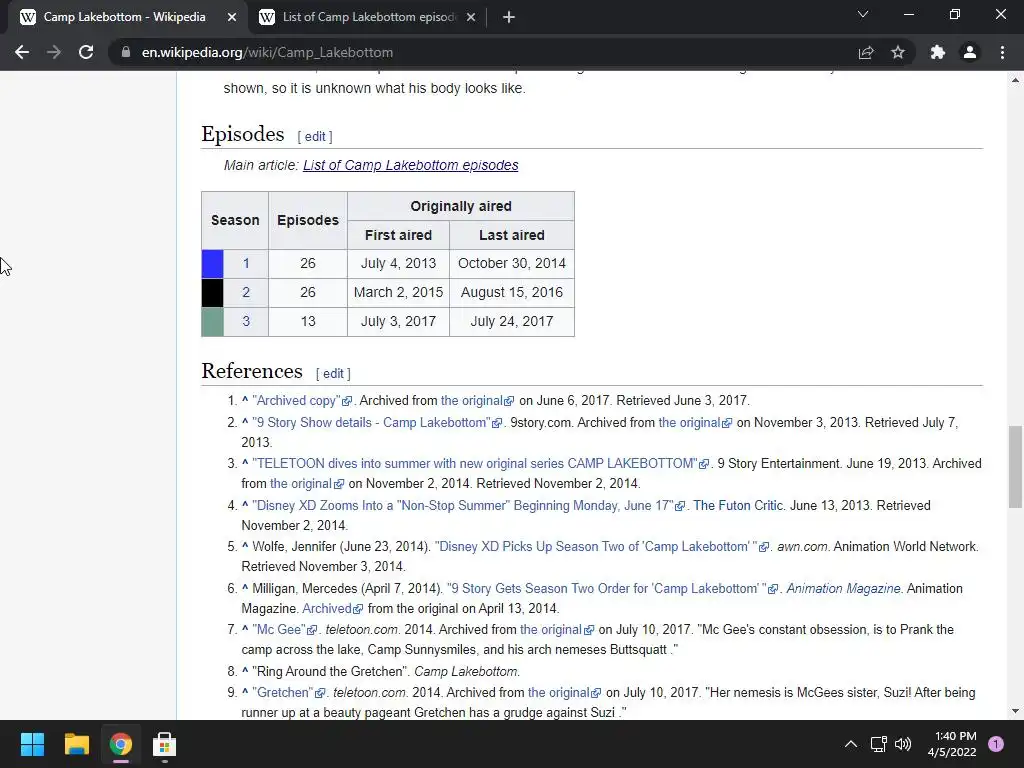
Task: Open "the original" link in reference 2
Action: click(x=695, y=423)
